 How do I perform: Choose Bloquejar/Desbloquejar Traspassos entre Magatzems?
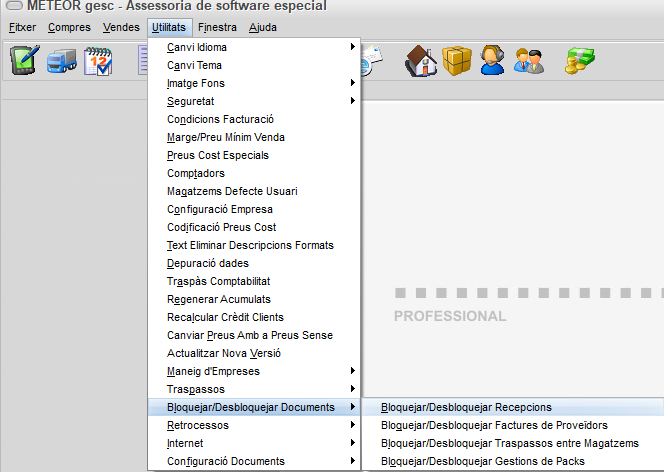[x=513, y=443]
